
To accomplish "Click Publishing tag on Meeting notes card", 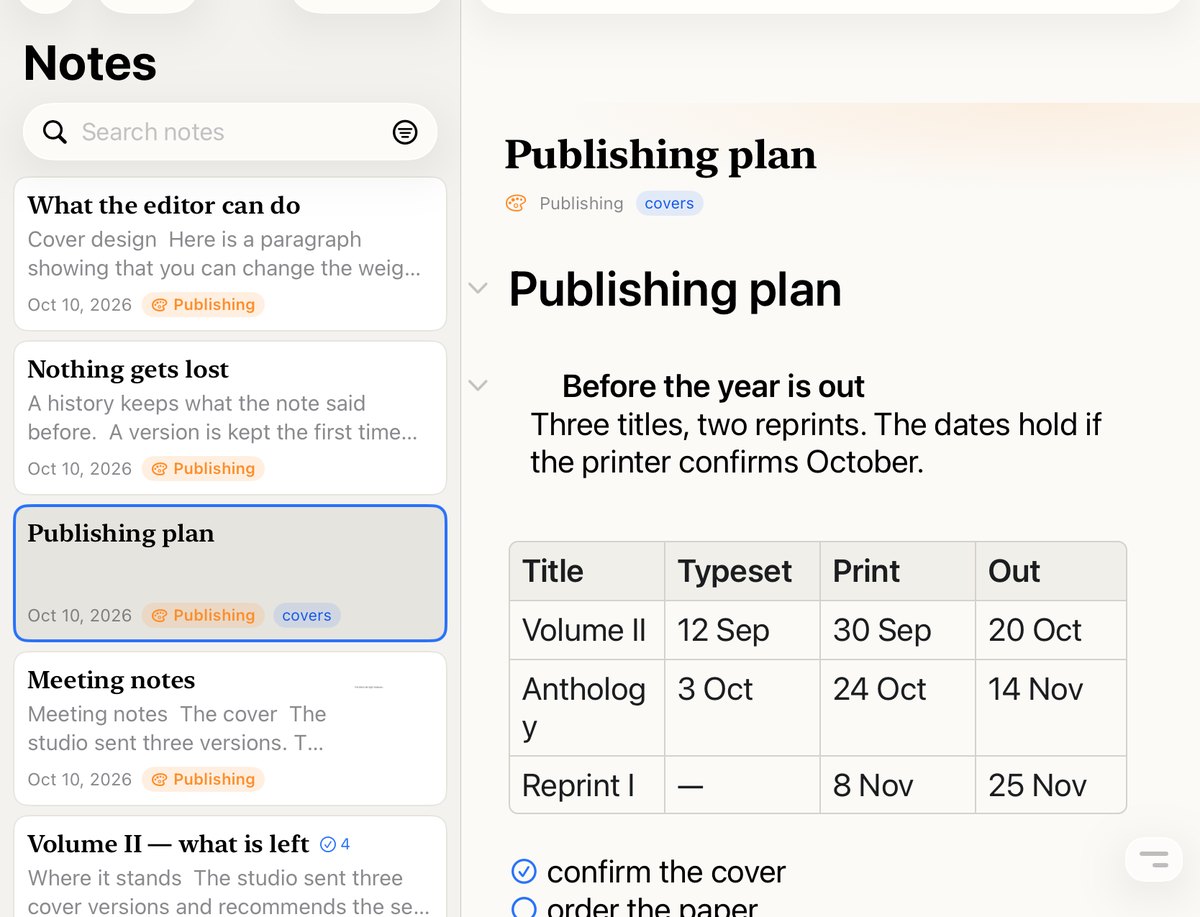I will (203, 779).
